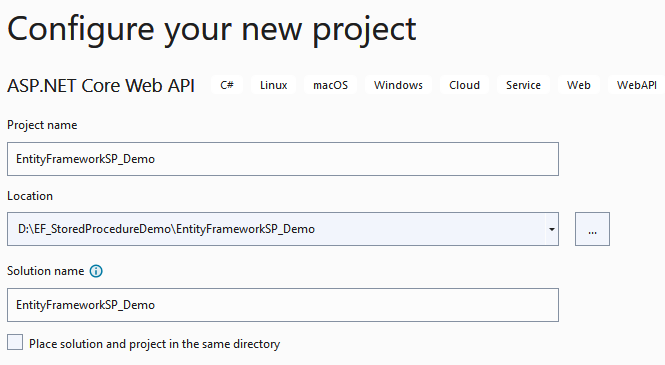Viewport: 665px width, 365px height.
Task: Click the "Place solution and project" checkbox label
Action: click(x=154, y=344)
